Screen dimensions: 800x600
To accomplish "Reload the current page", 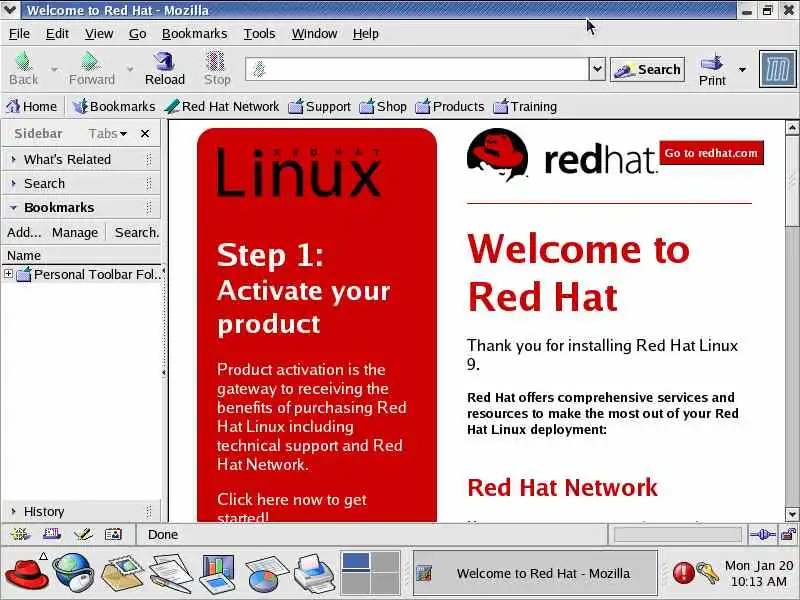I will click(x=164, y=68).
